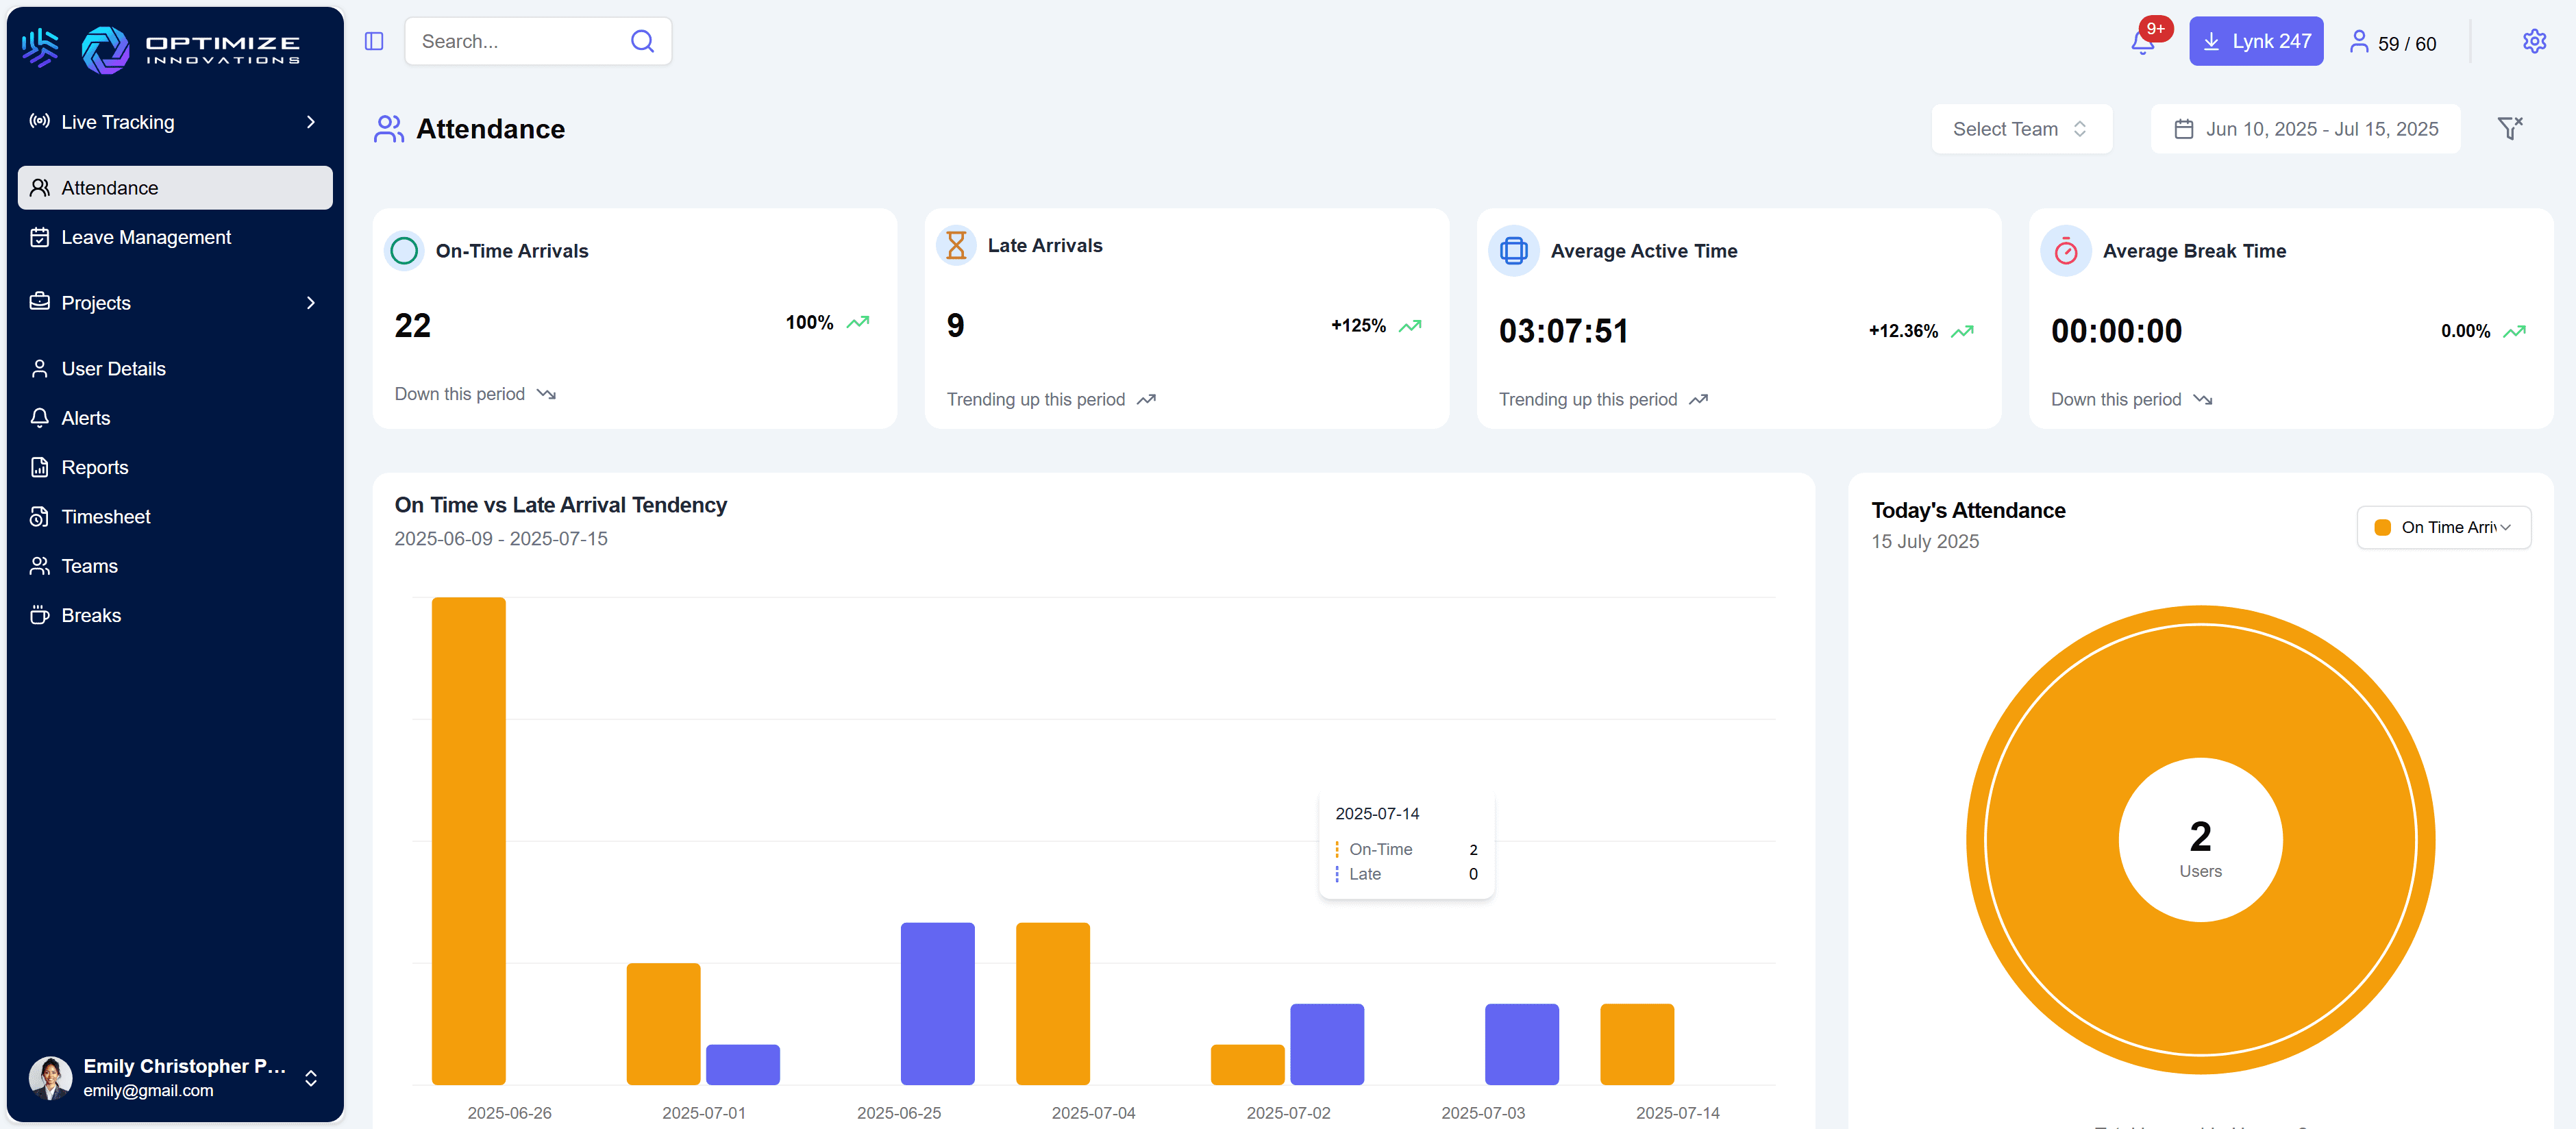Open the Reports menu item
This screenshot has height=1129, width=2576.
click(x=95, y=467)
